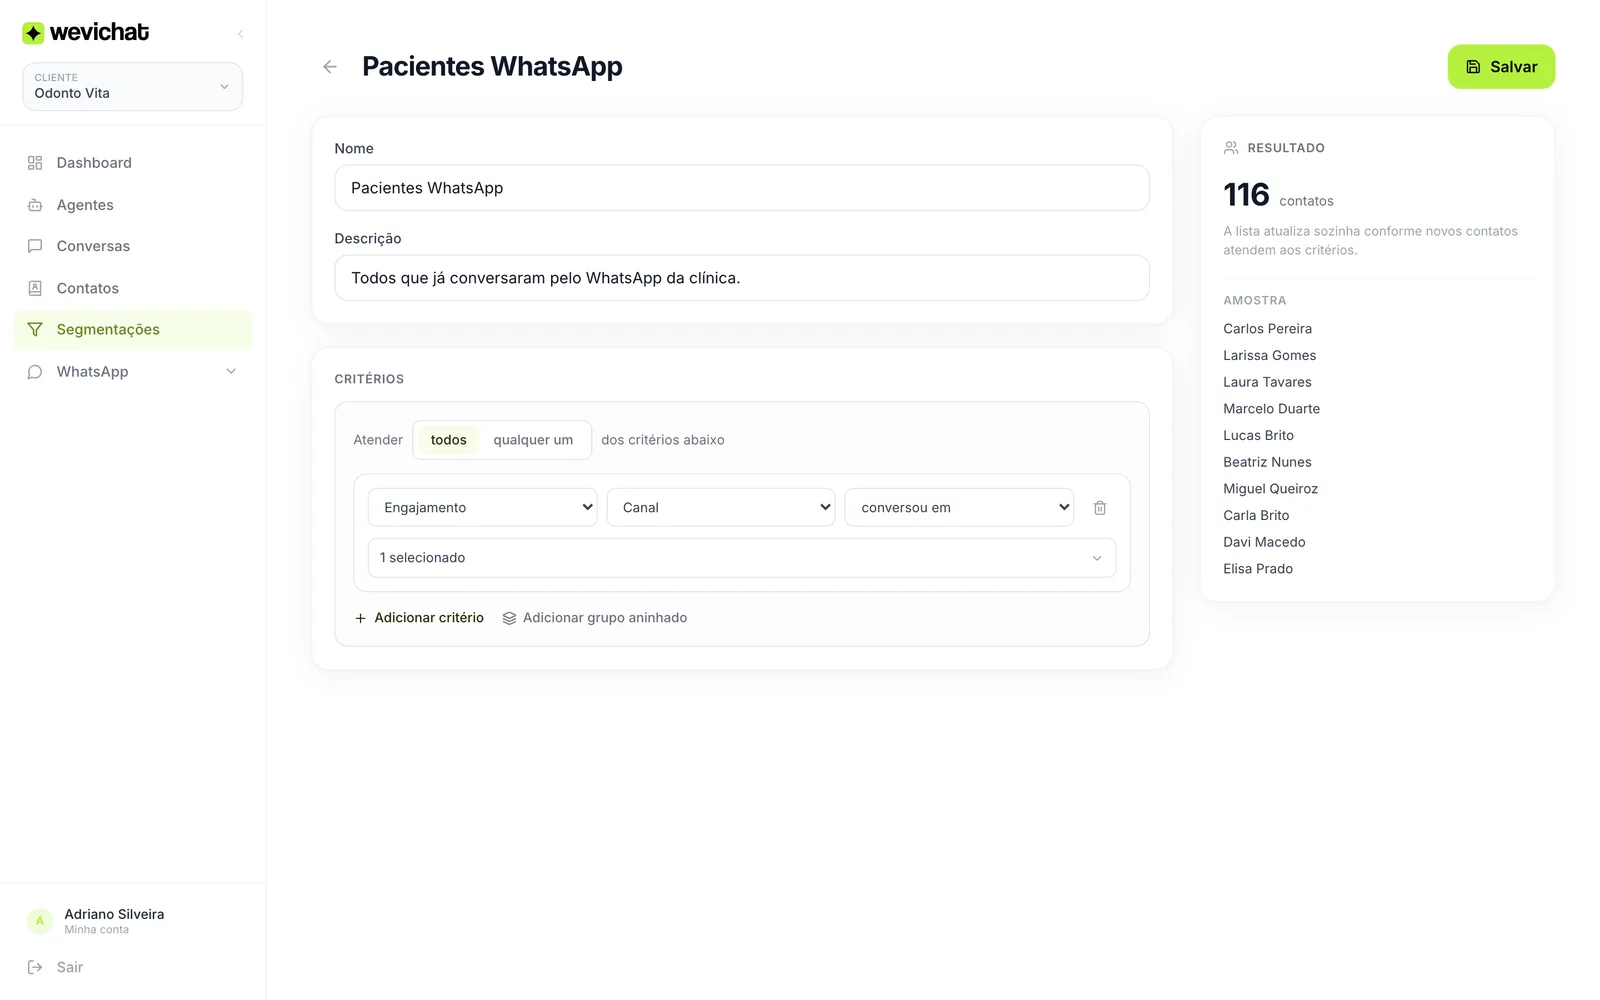
Task: Click the layers icon for nested group
Action: tap(509, 618)
